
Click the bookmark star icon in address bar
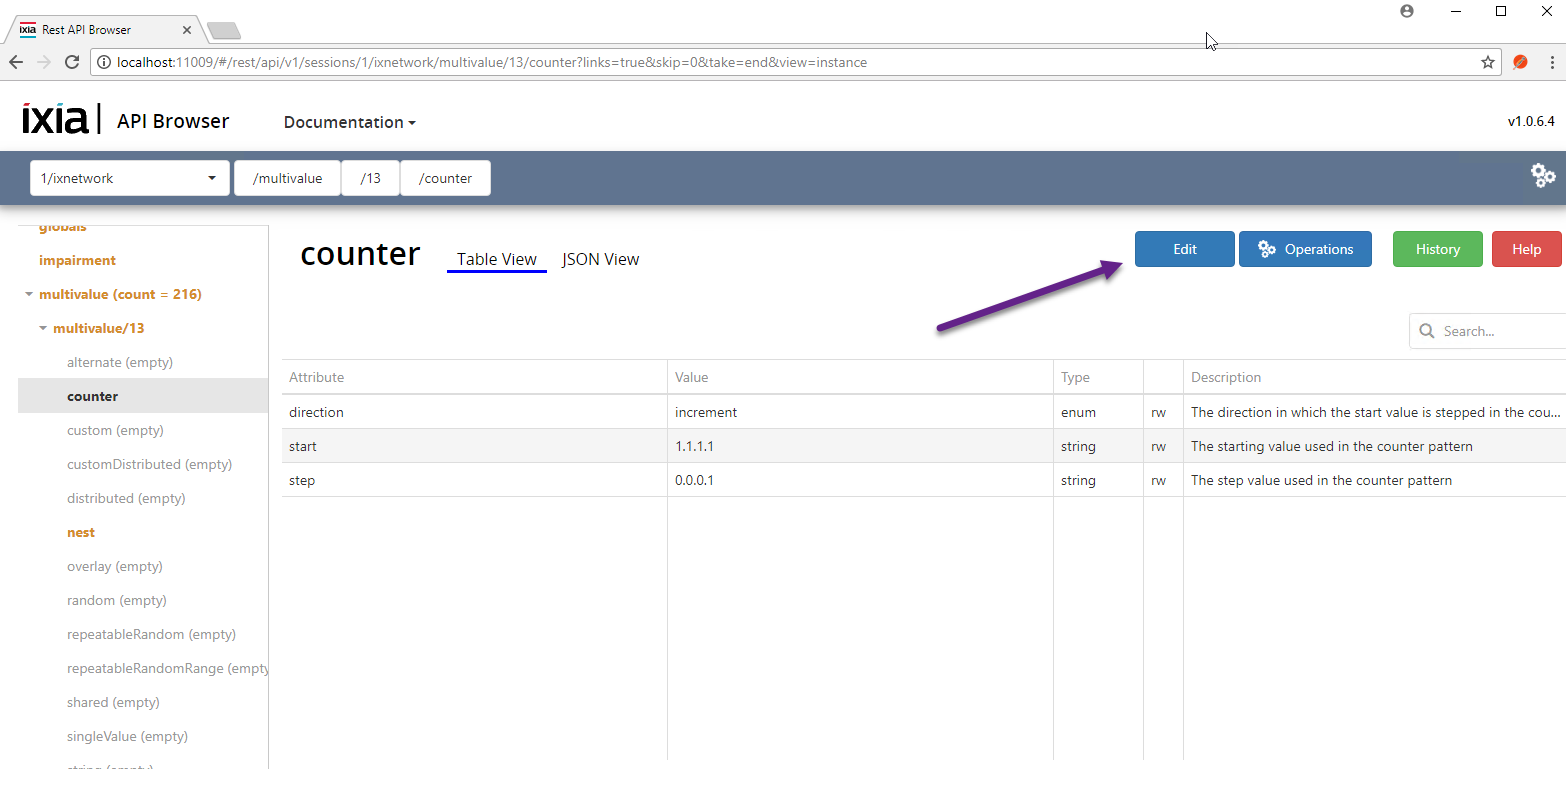point(1488,62)
